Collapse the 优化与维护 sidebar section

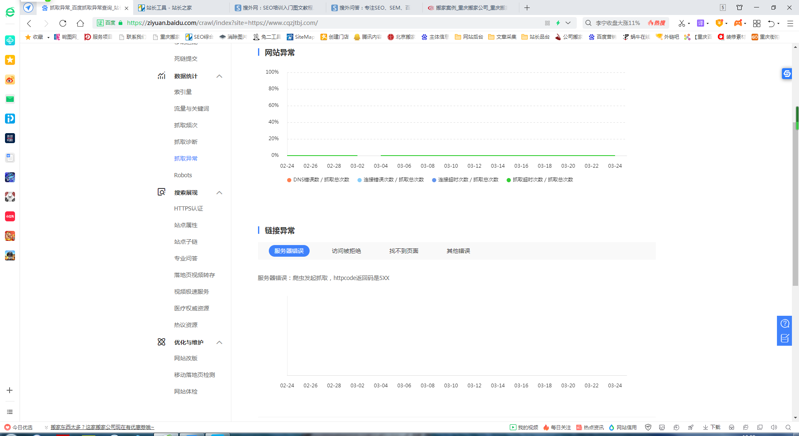pos(219,342)
